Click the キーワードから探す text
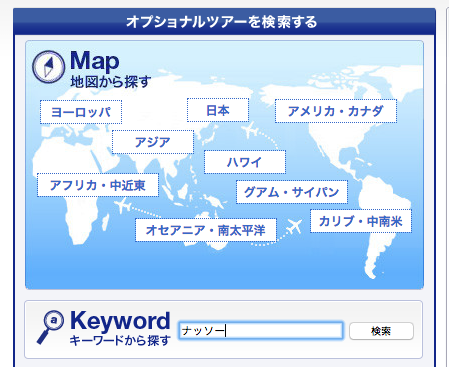The image size is (449, 367). point(120,340)
